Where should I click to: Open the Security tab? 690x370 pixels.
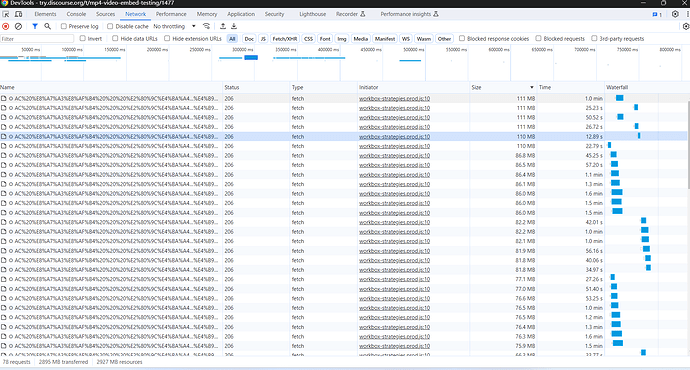click(x=275, y=14)
